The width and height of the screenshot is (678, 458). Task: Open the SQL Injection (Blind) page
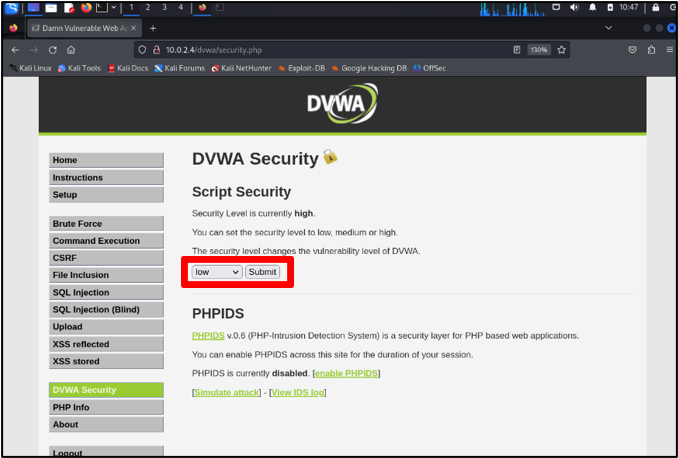point(106,310)
